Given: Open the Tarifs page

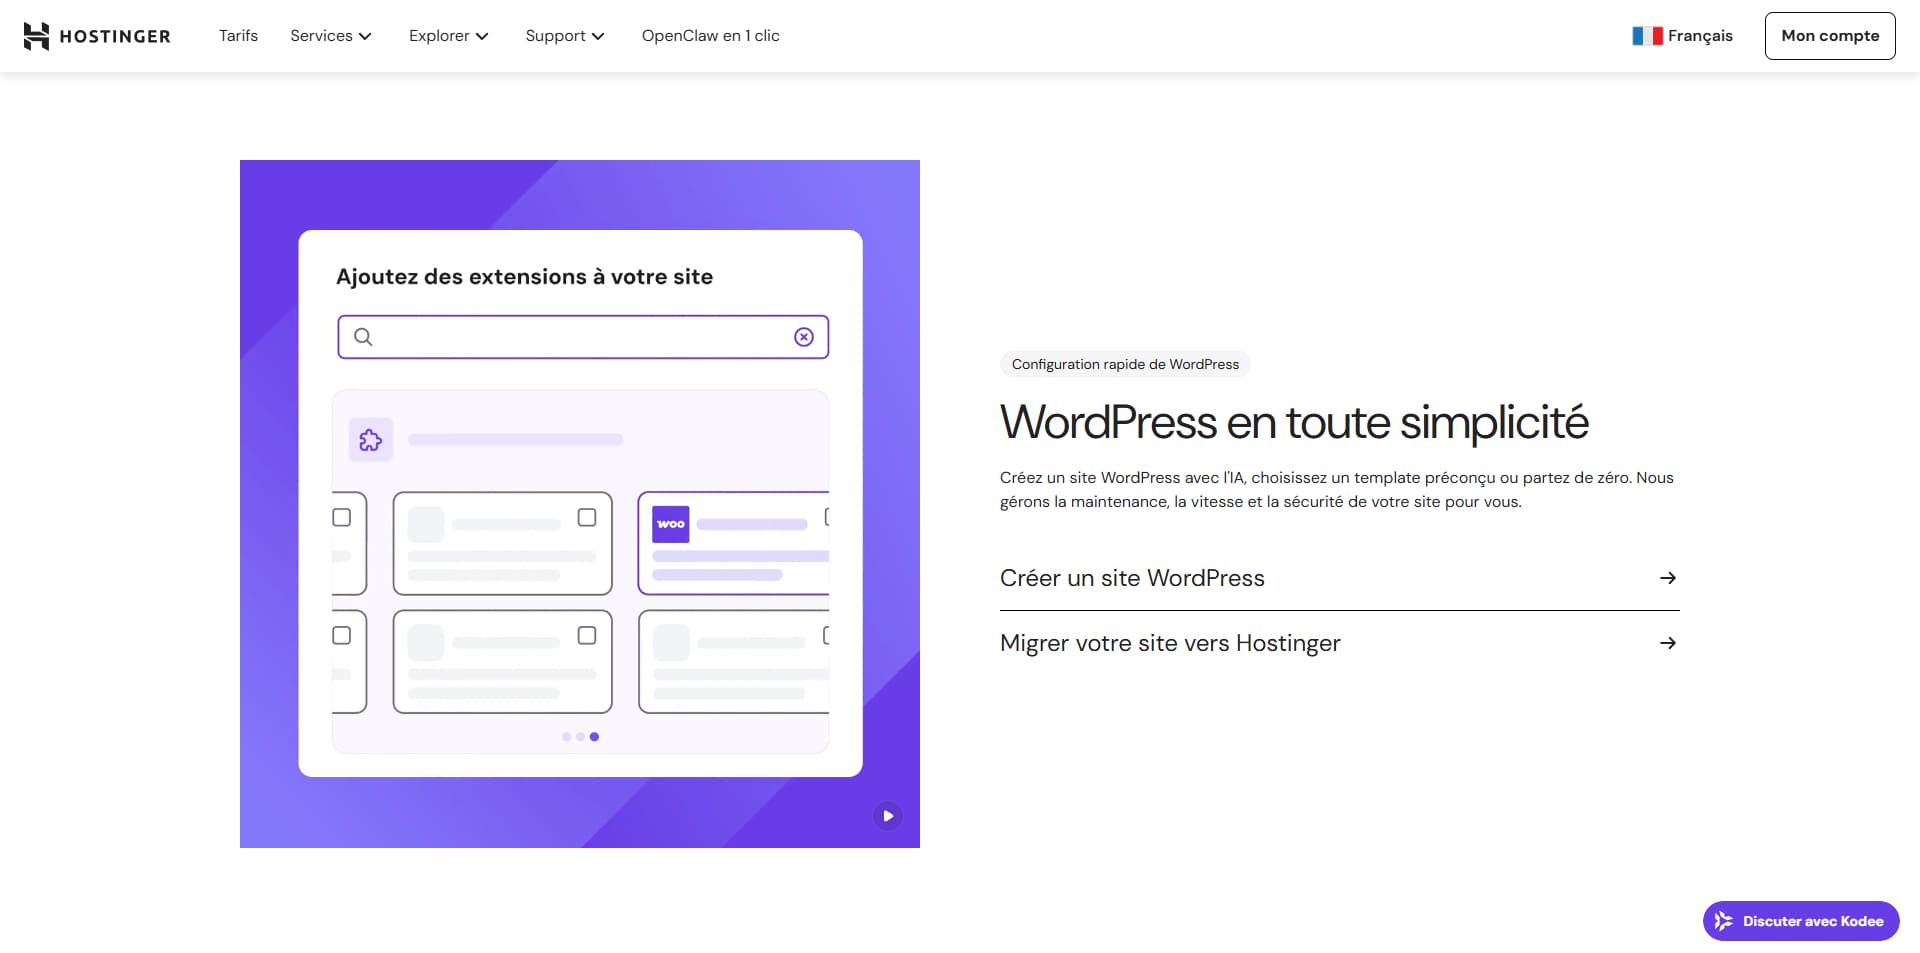Looking at the screenshot, I should pyautogui.click(x=238, y=36).
